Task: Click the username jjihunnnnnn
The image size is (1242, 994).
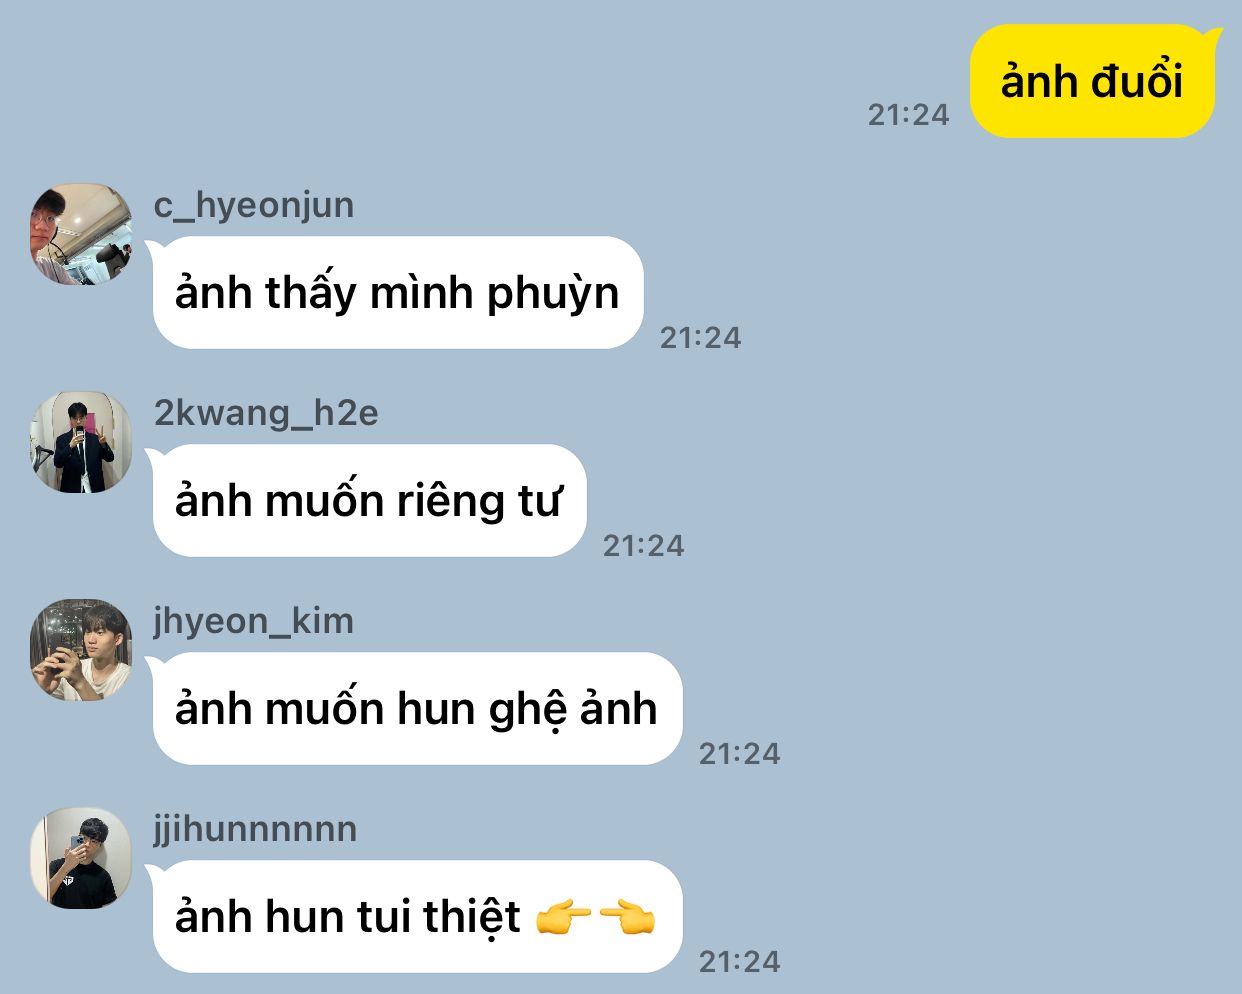Action: (255, 829)
